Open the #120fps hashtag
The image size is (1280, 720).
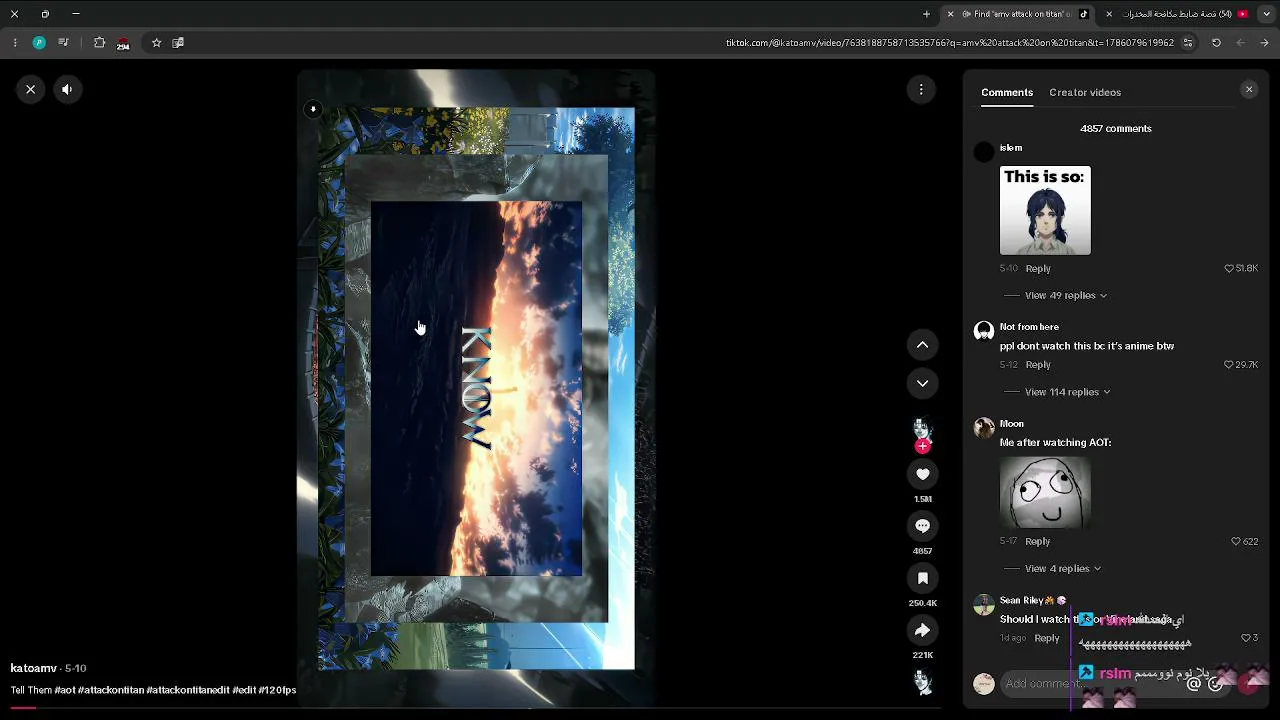tap(277, 690)
